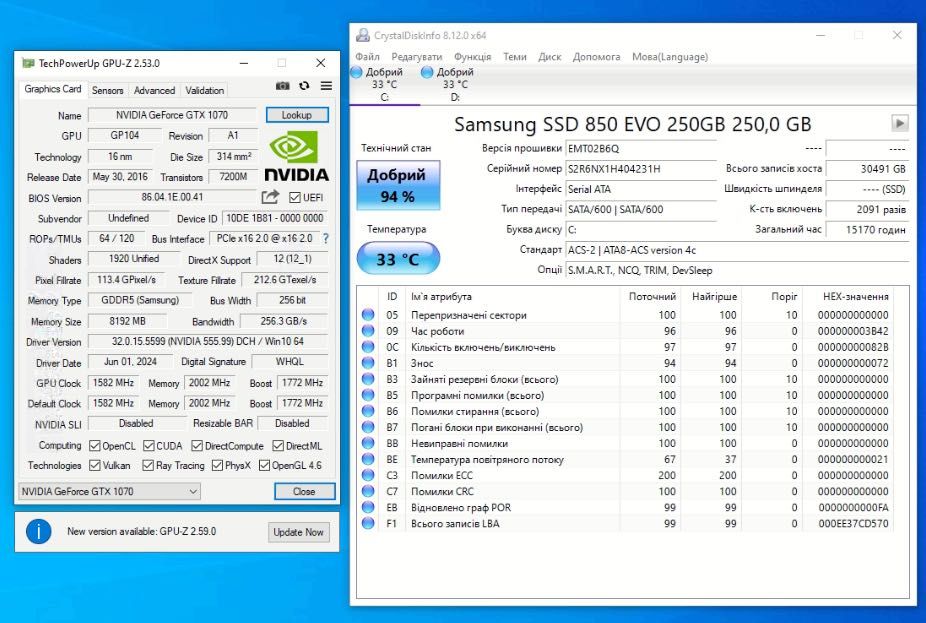The height and width of the screenshot is (623, 926).
Task: Click the Name field NVIDIA GeForce GTX 1070
Action: pos(172,115)
